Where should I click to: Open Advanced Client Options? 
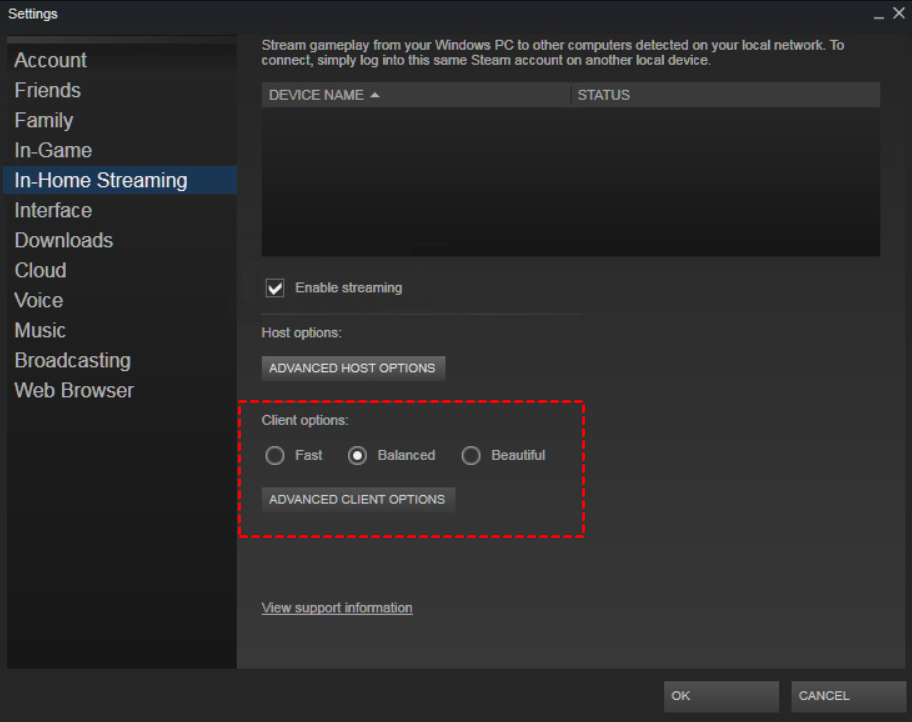coord(358,499)
